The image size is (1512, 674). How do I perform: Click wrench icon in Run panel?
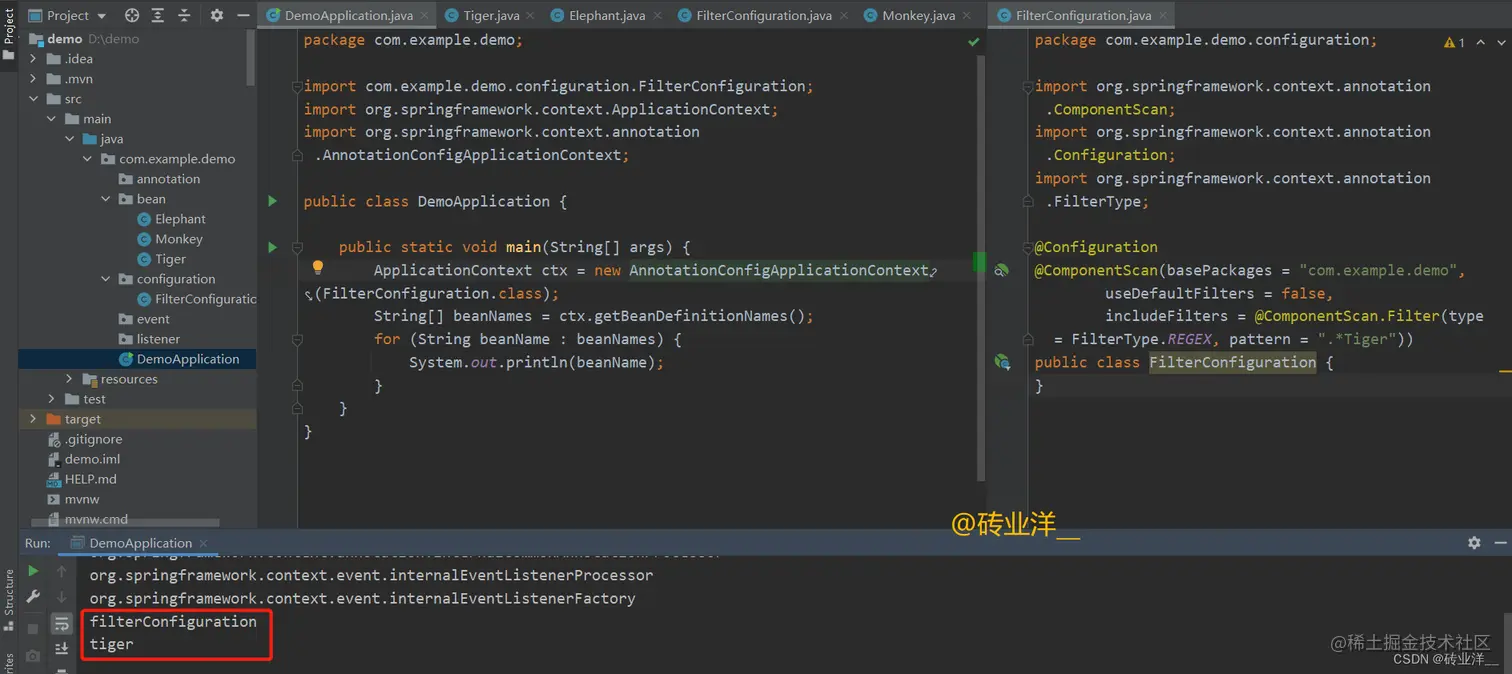tap(33, 597)
